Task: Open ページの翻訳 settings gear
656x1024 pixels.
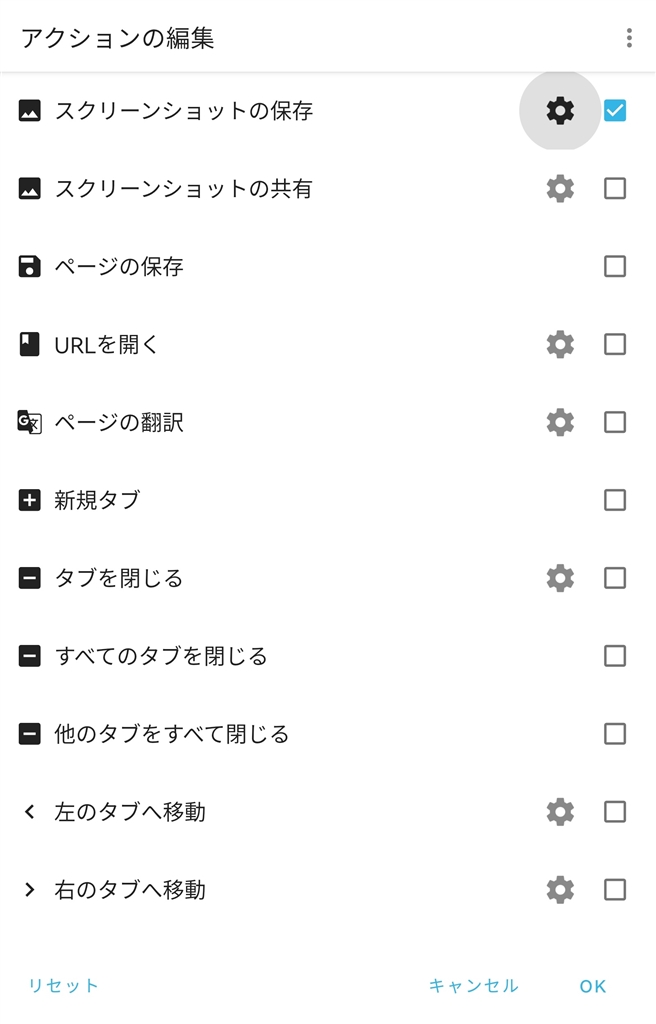Action: (x=560, y=422)
